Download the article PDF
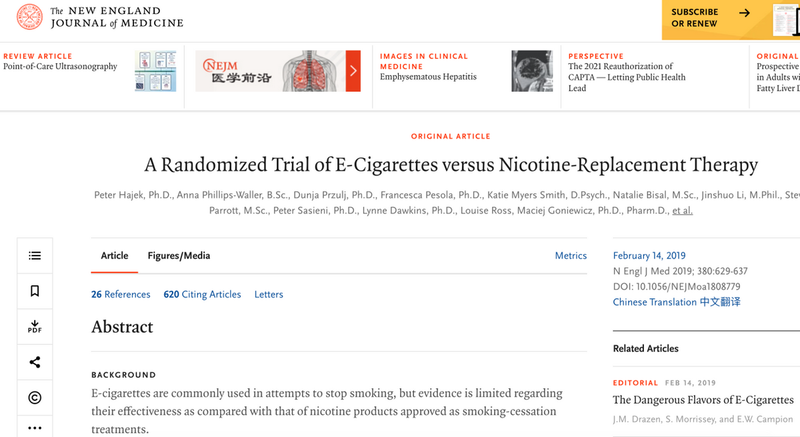The width and height of the screenshot is (800, 437). 35,326
